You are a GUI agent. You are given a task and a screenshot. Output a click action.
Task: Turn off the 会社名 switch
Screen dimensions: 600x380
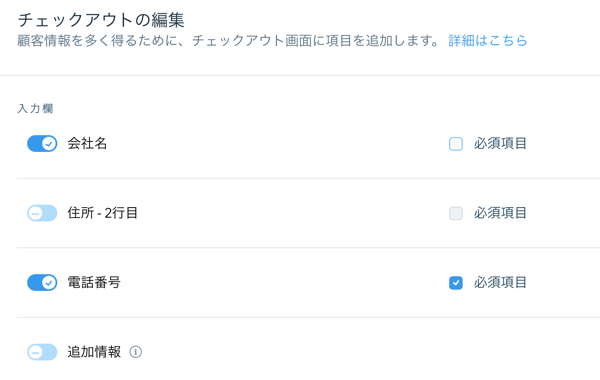pos(42,144)
